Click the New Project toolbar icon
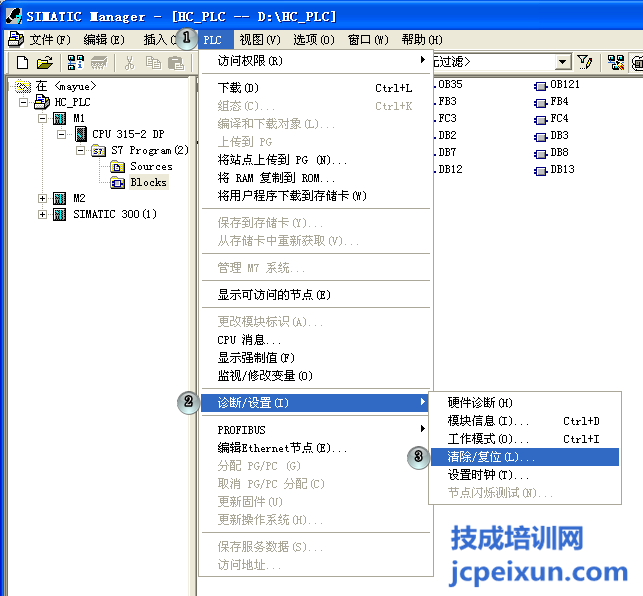Screen dimensions: 643x596 22,63
